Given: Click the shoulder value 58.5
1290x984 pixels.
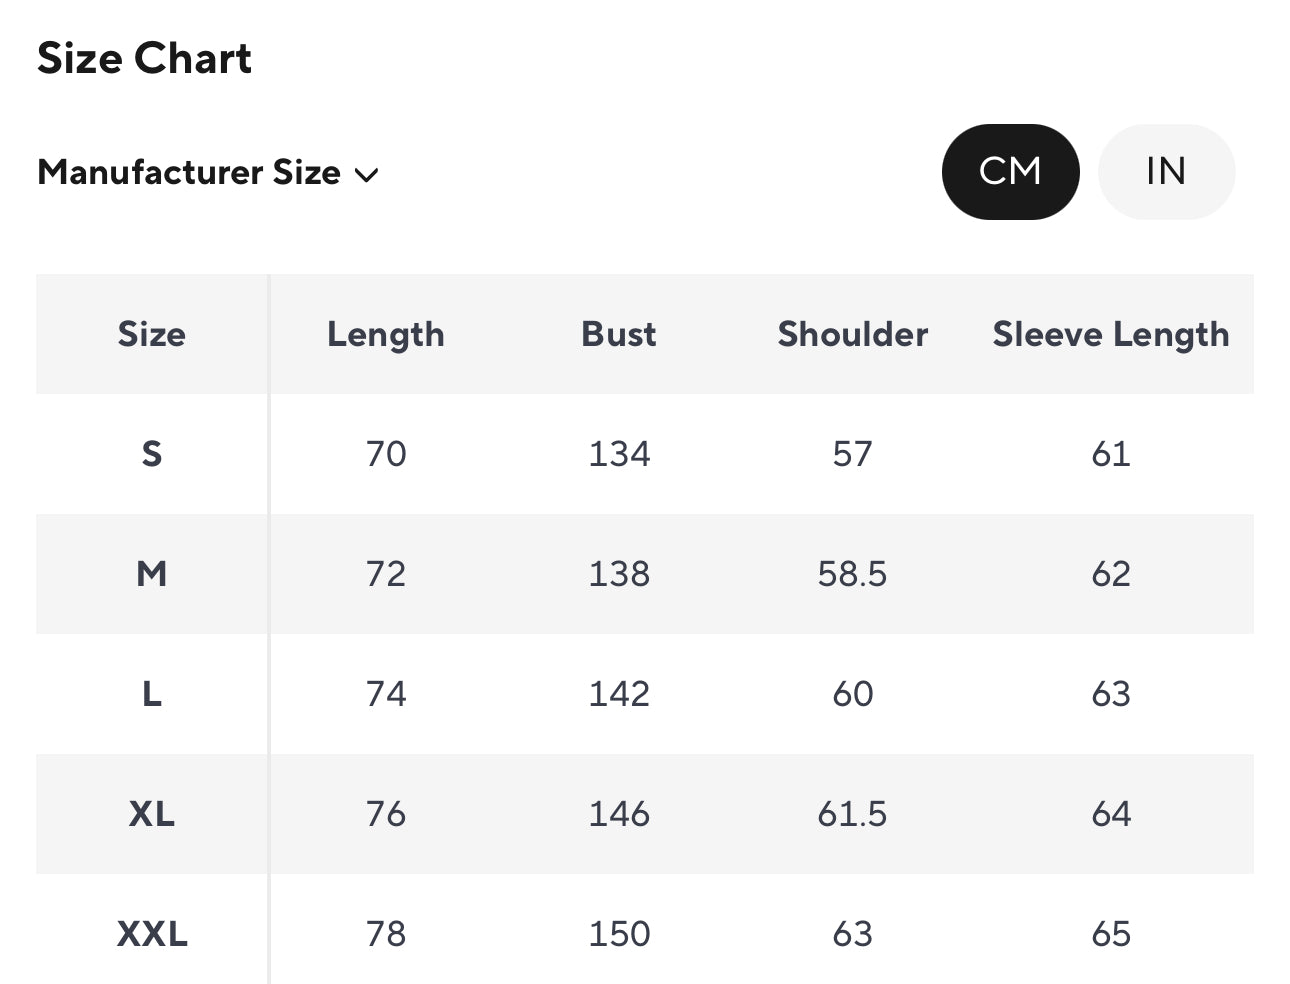Looking at the screenshot, I should coord(852,574).
